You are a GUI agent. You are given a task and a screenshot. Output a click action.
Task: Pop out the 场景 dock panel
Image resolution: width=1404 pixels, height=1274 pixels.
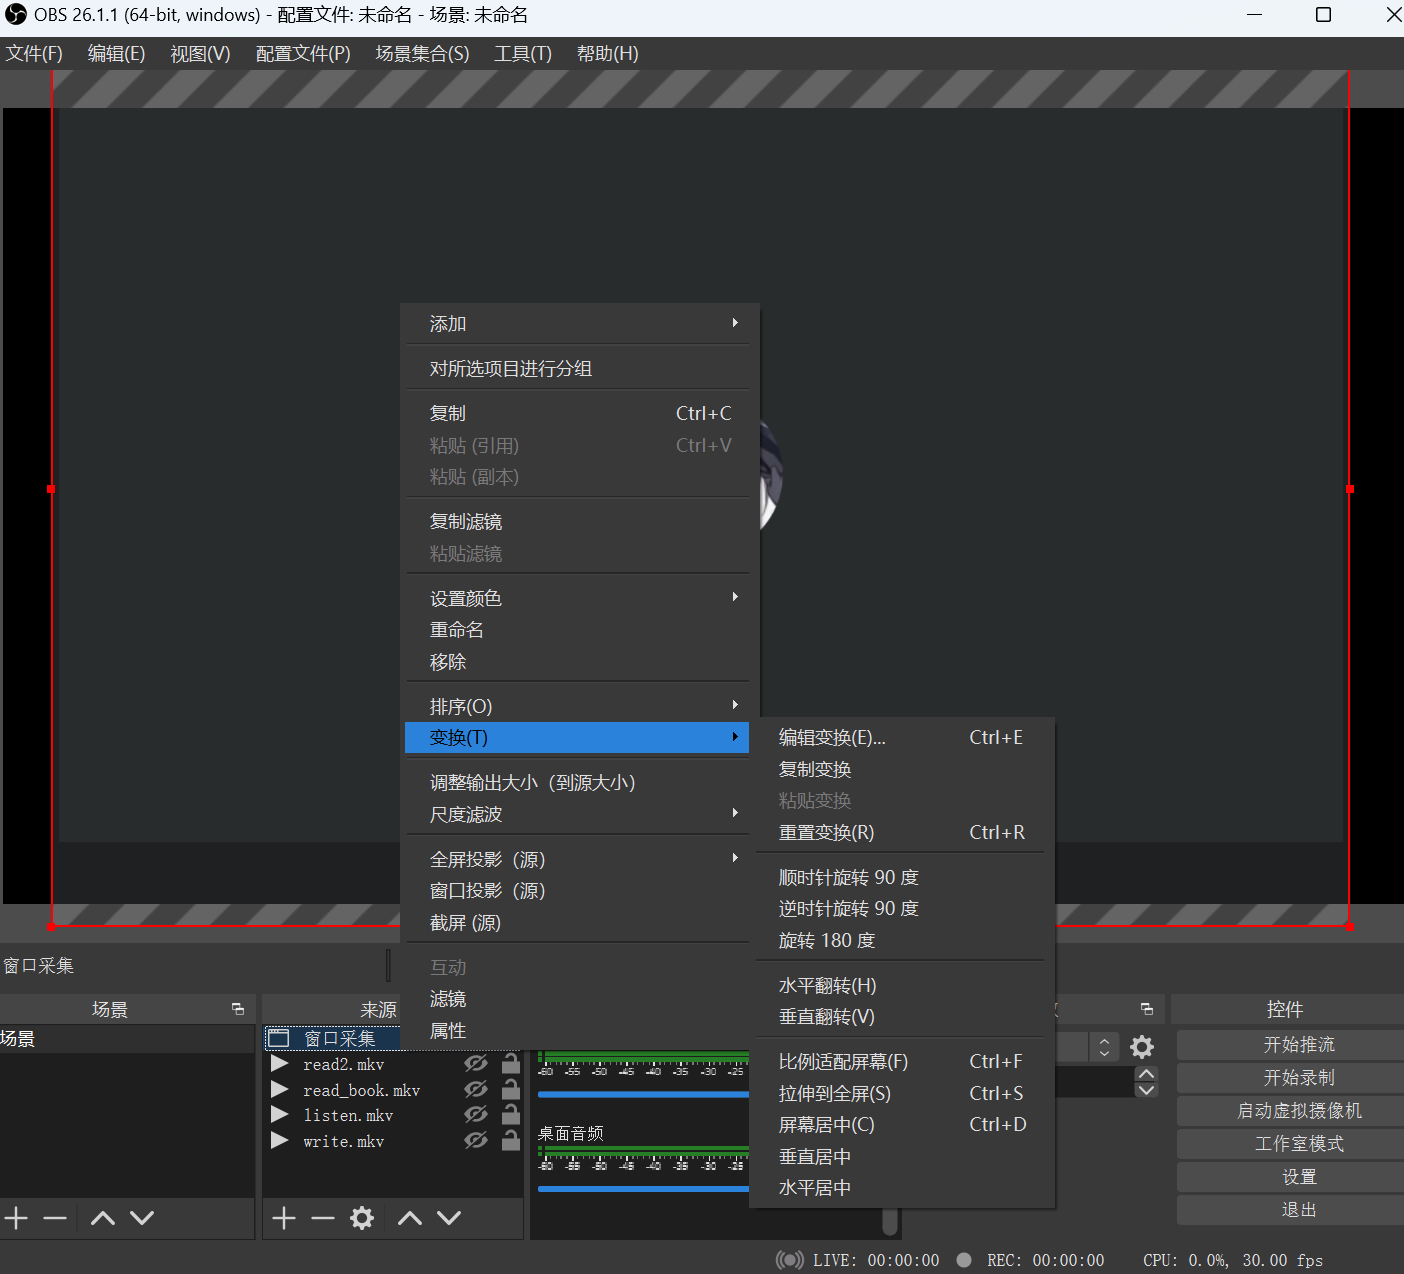238,1009
